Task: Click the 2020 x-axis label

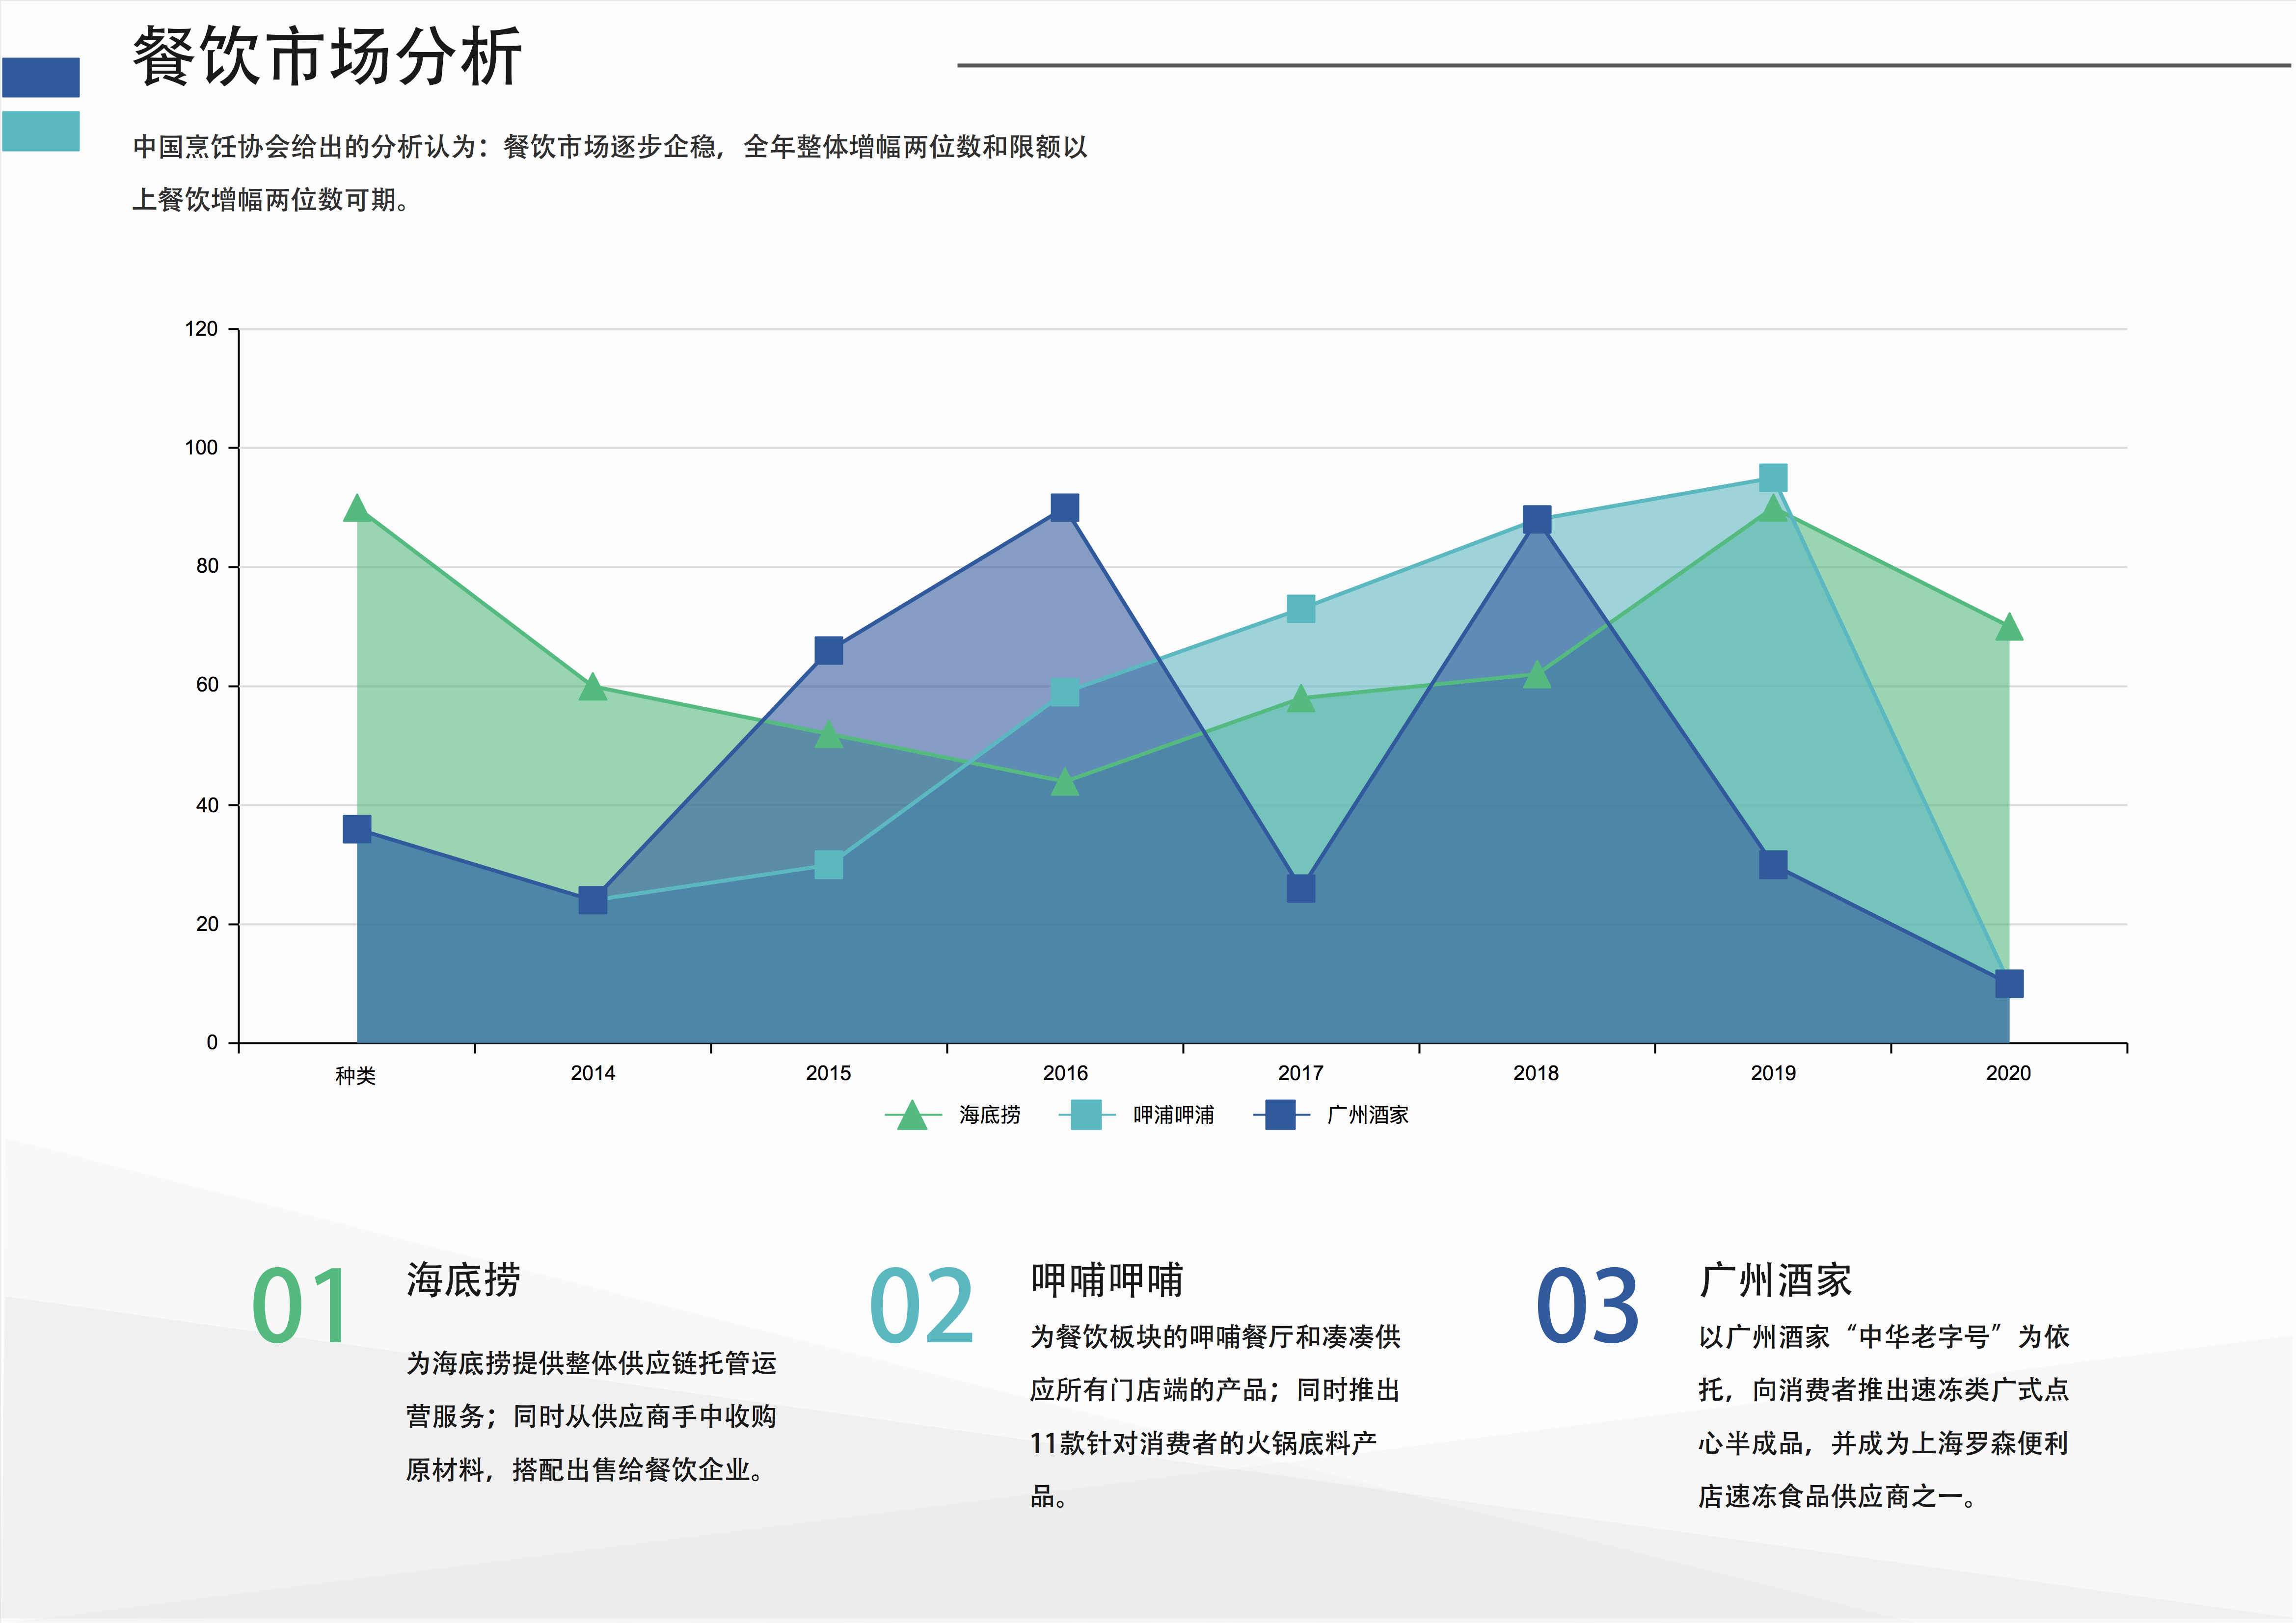Action: (x=2008, y=1074)
